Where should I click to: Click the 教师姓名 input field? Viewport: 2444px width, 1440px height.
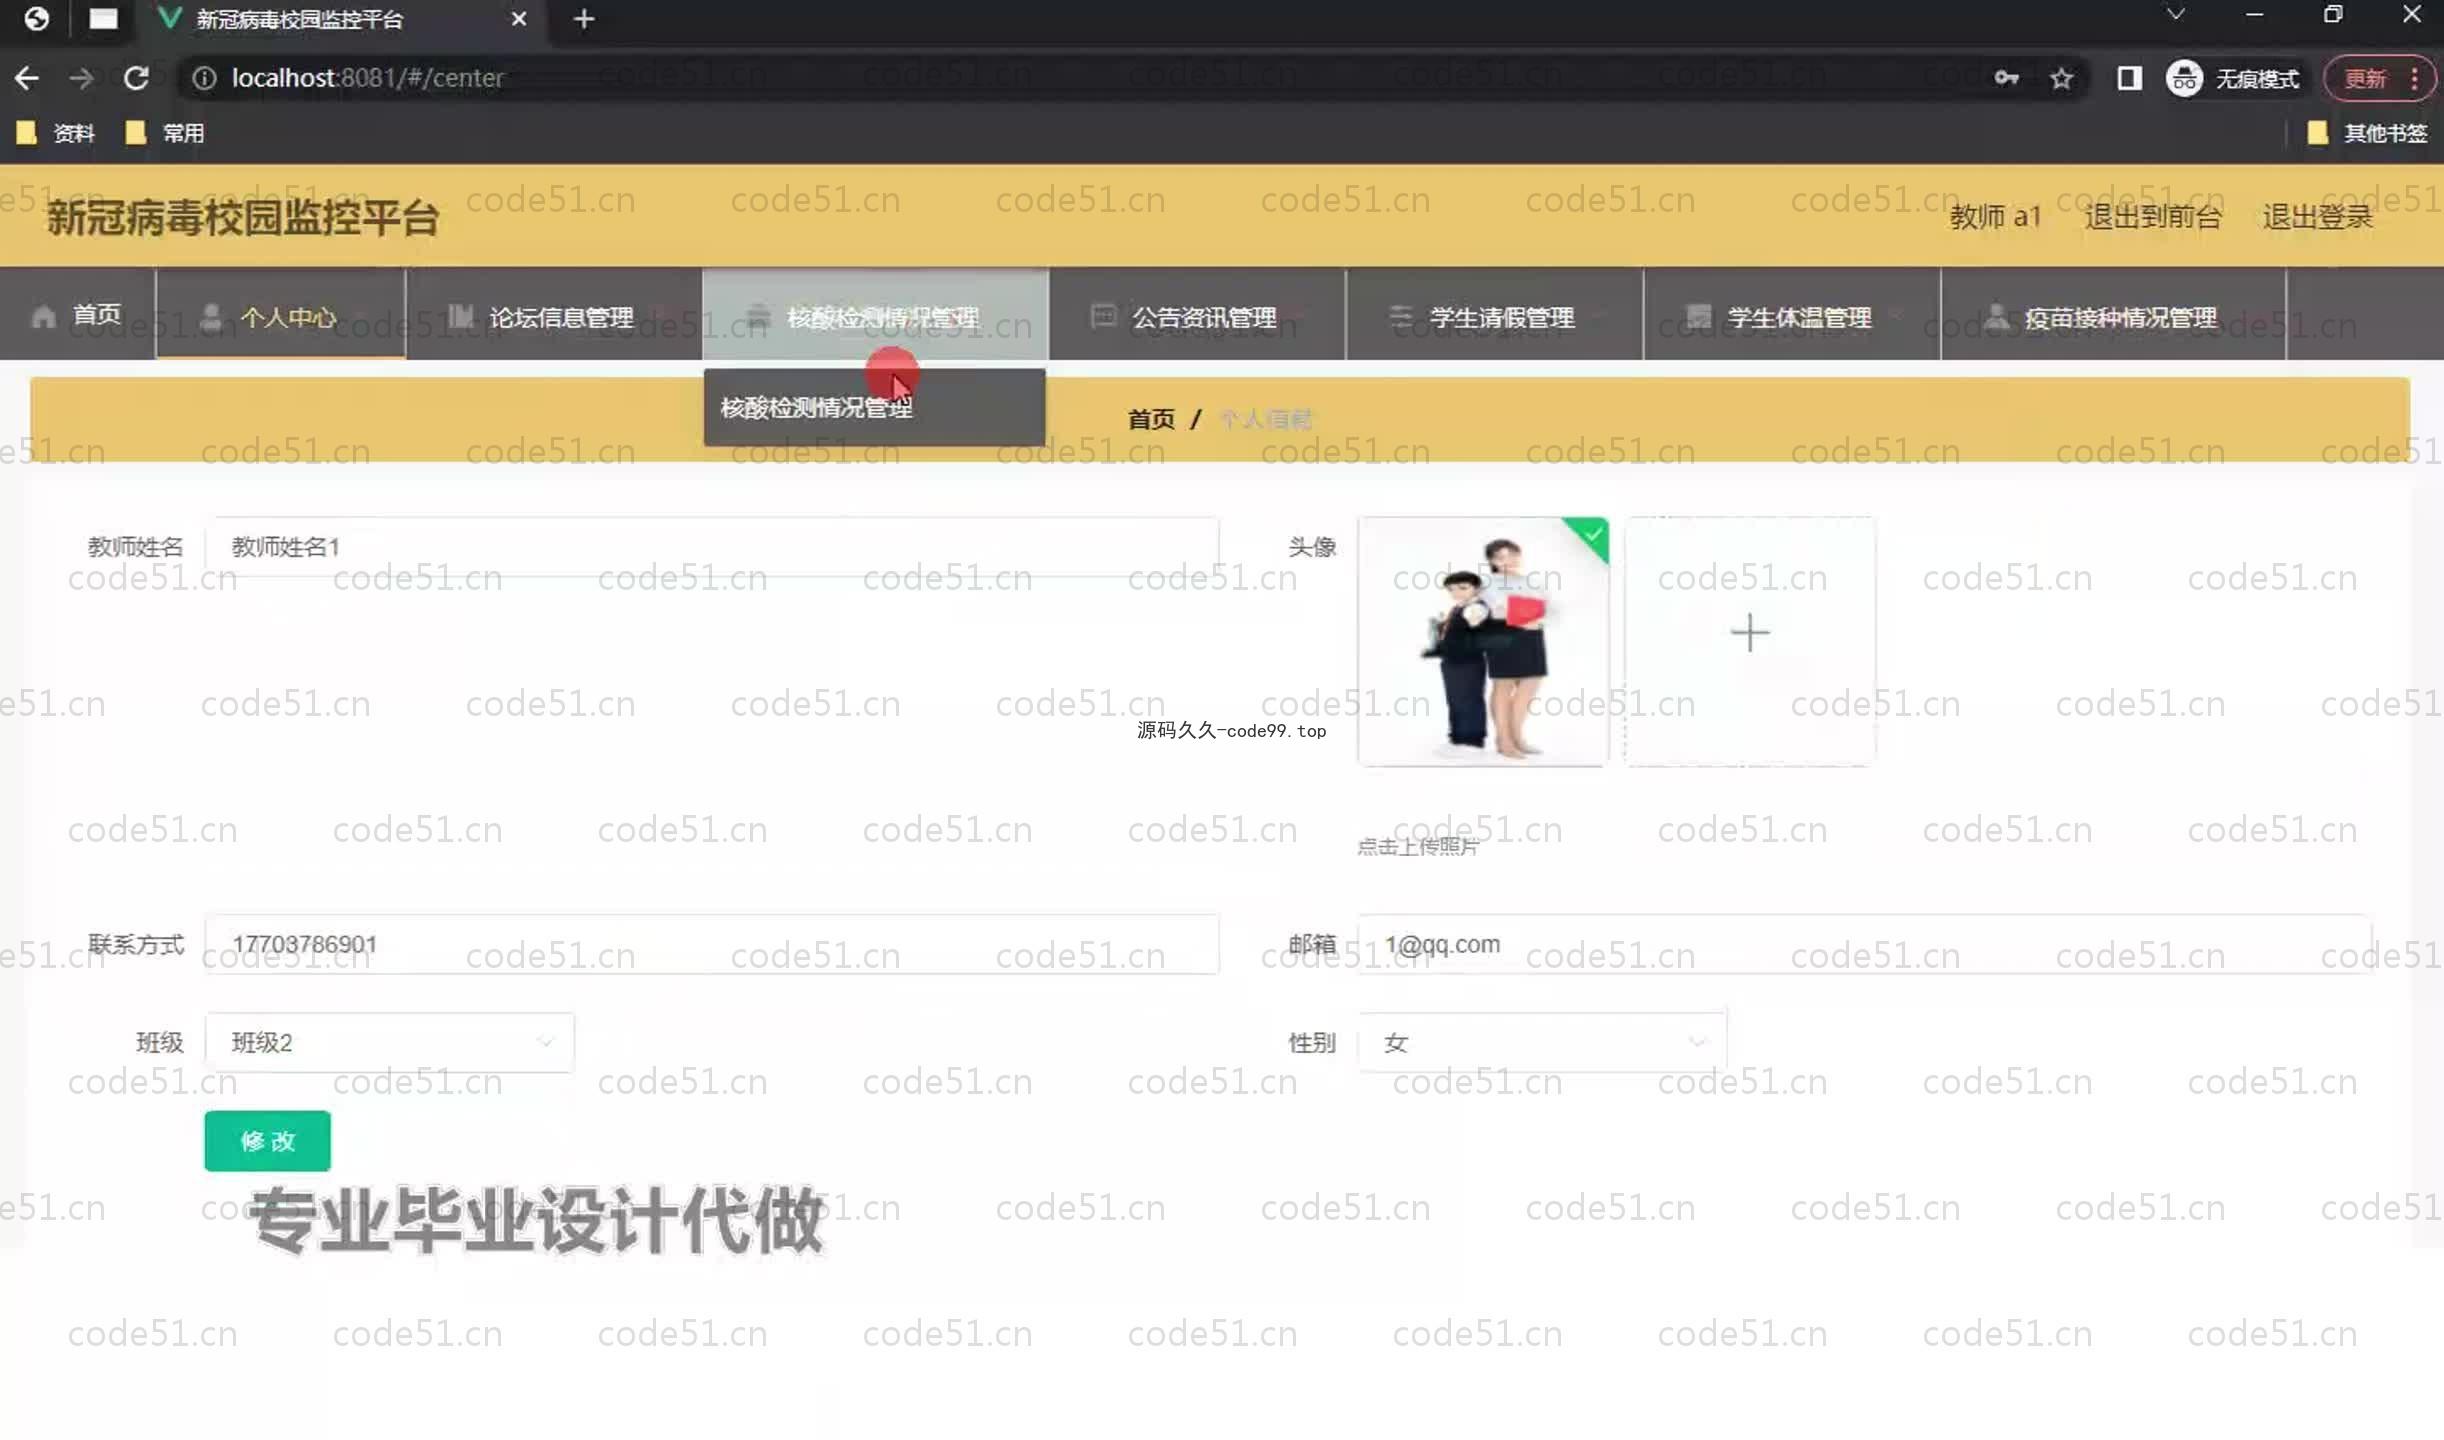pyautogui.click(x=711, y=547)
